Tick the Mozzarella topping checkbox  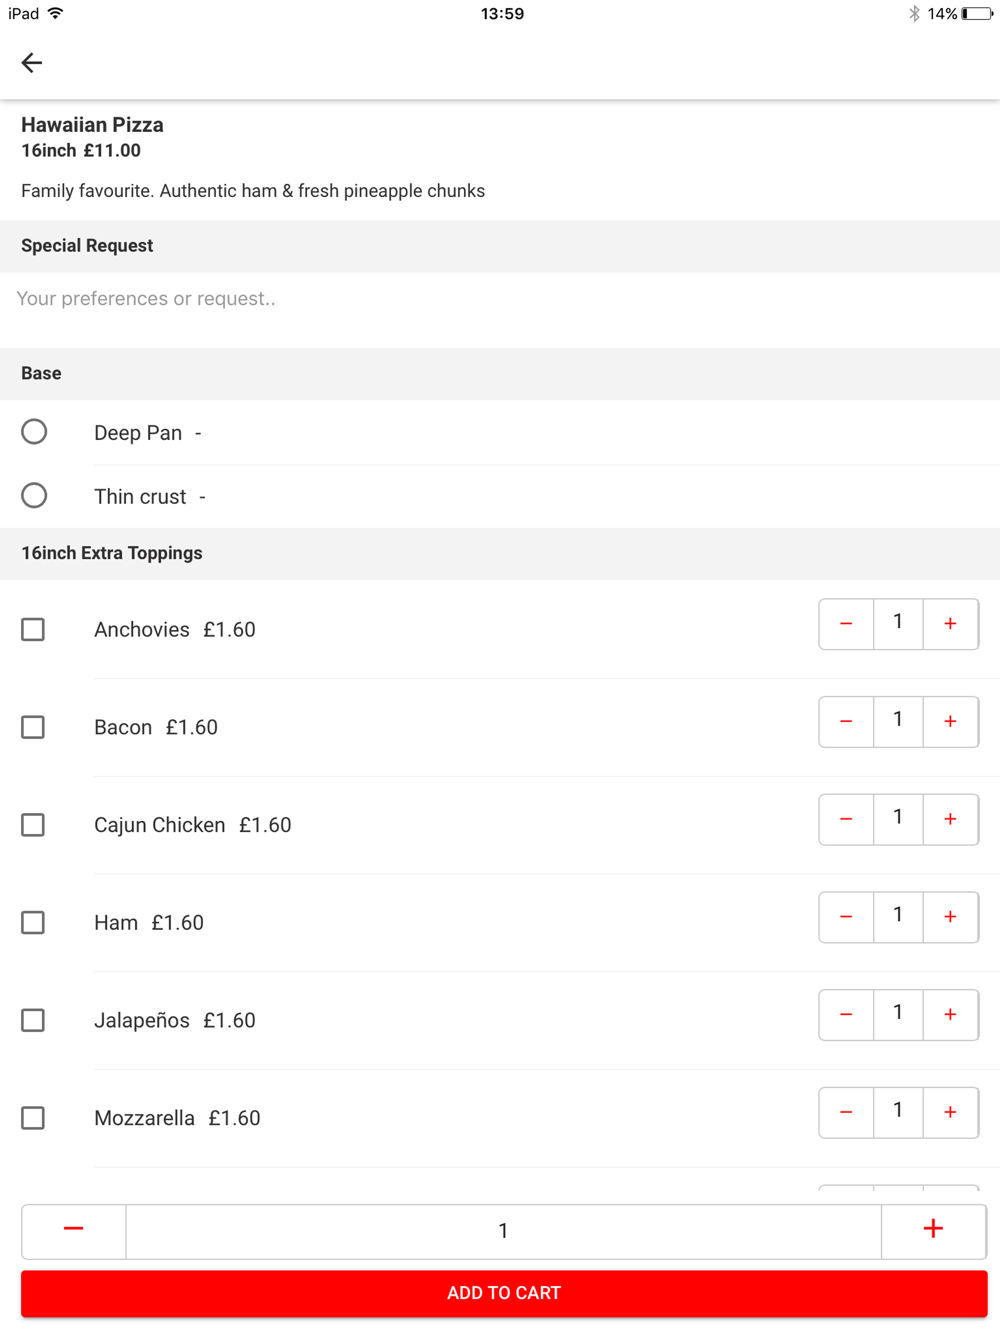[x=33, y=1118]
